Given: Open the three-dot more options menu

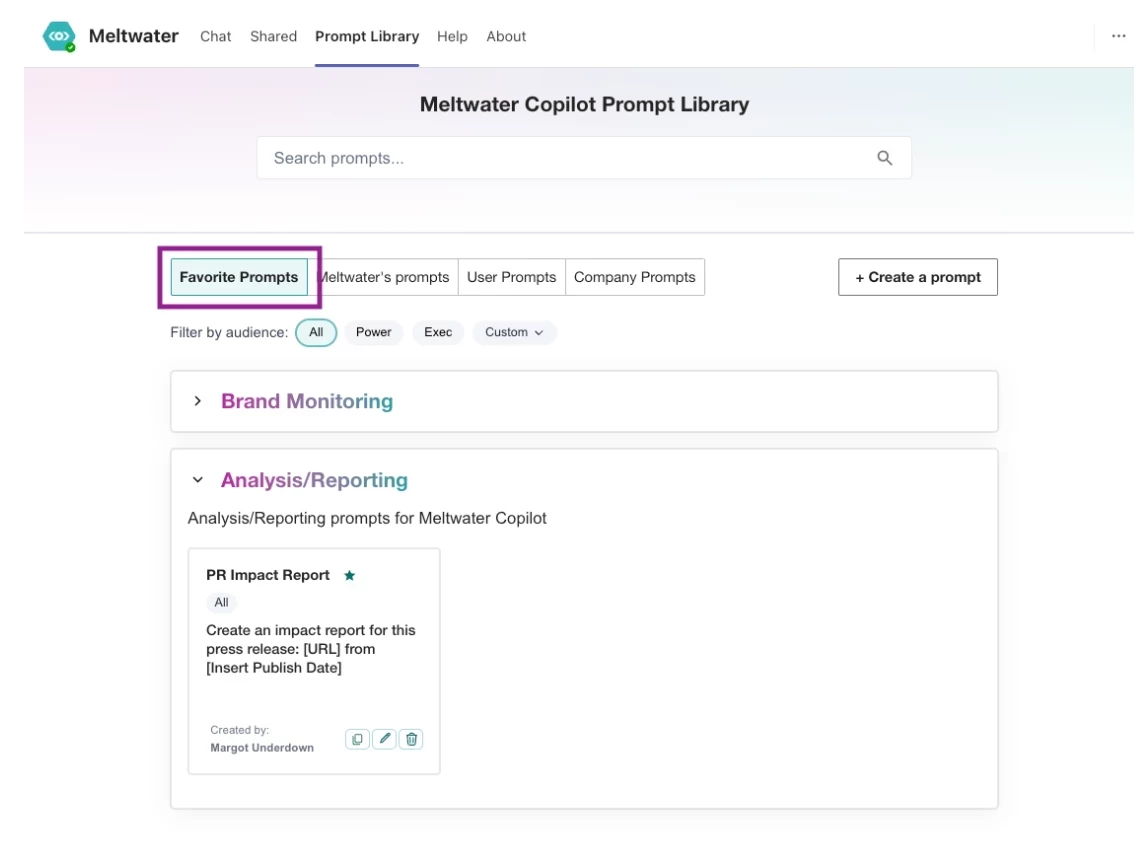Looking at the screenshot, I should (x=1118, y=36).
